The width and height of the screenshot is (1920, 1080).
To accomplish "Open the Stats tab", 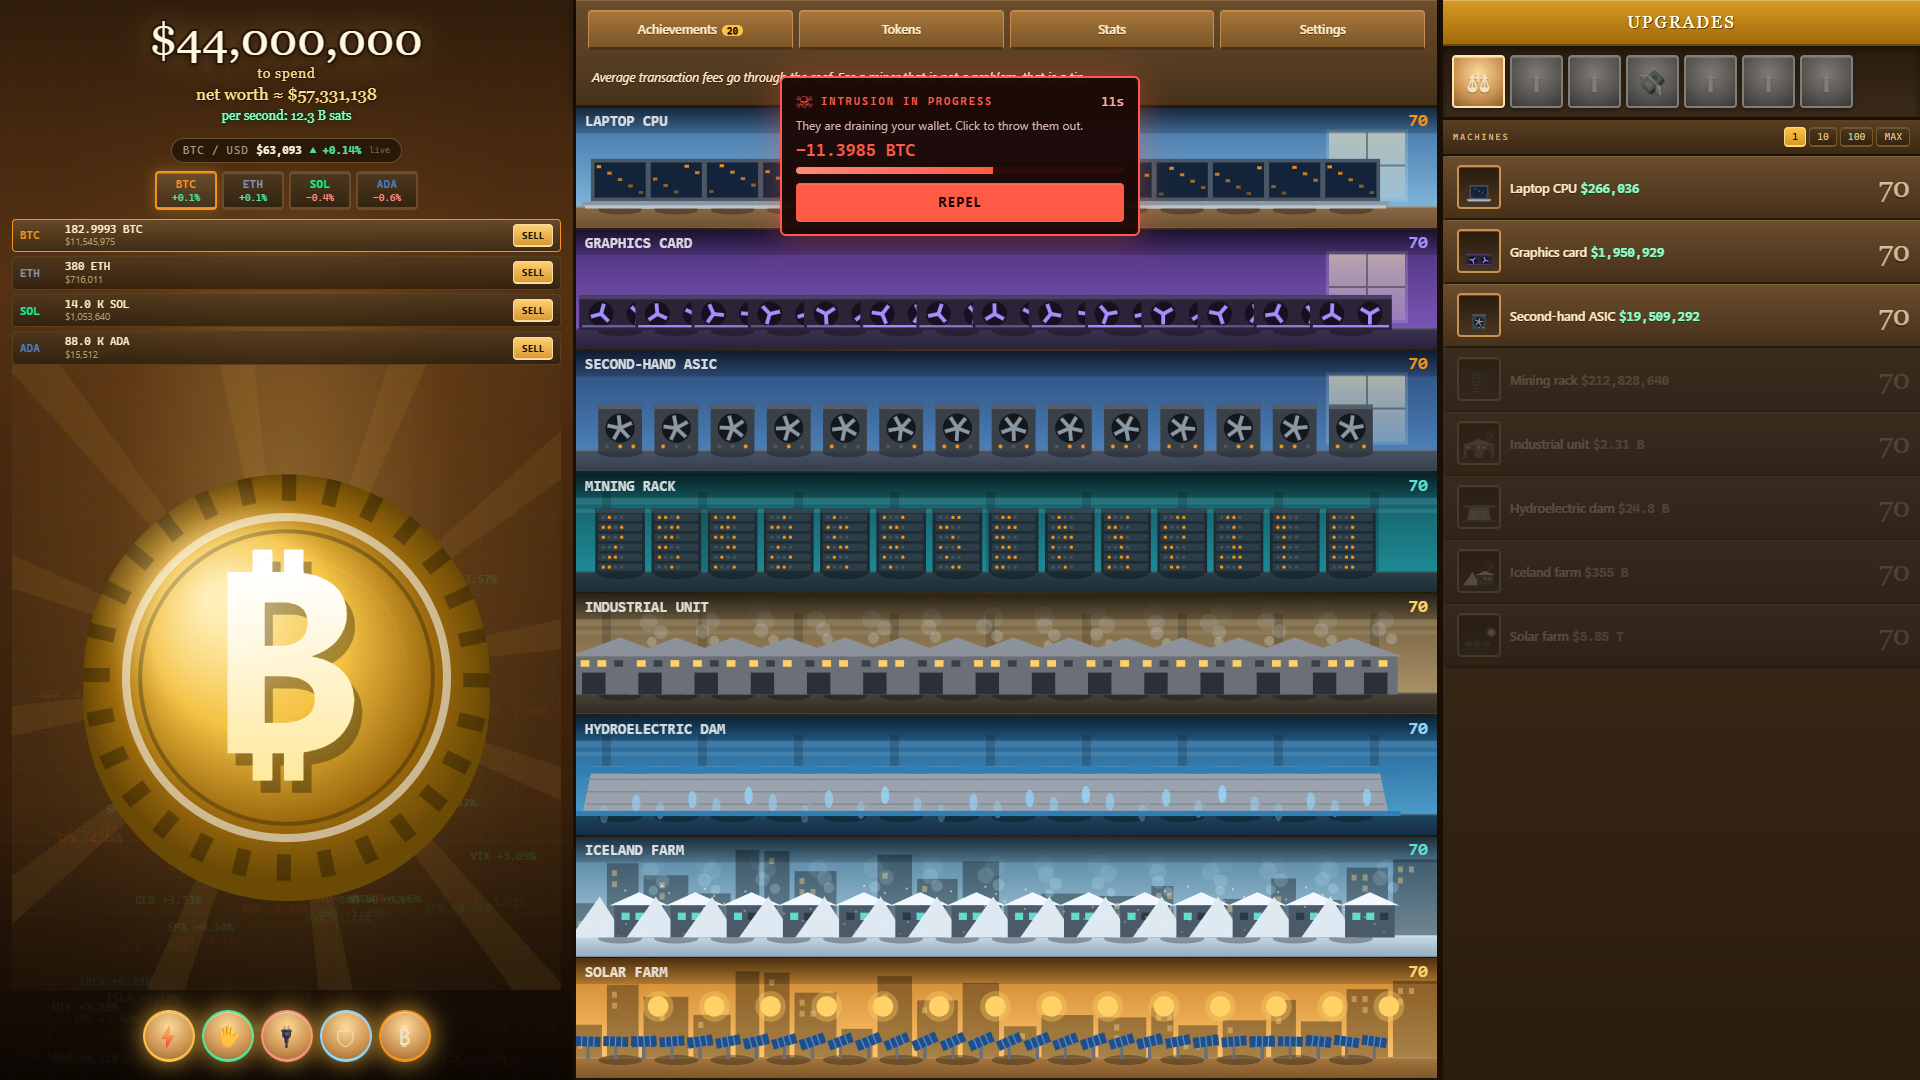I will [x=1112, y=30].
